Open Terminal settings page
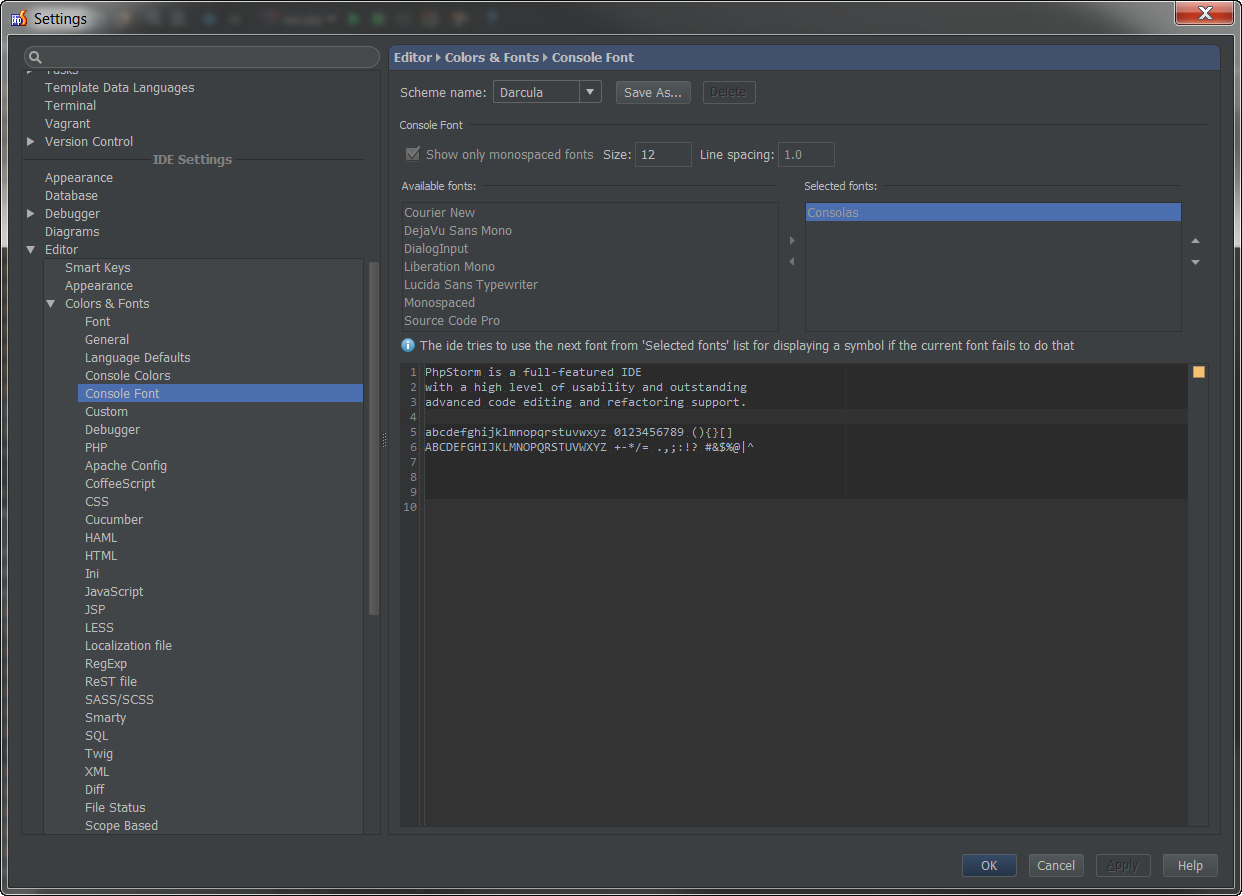The height and width of the screenshot is (896, 1242). [70, 106]
